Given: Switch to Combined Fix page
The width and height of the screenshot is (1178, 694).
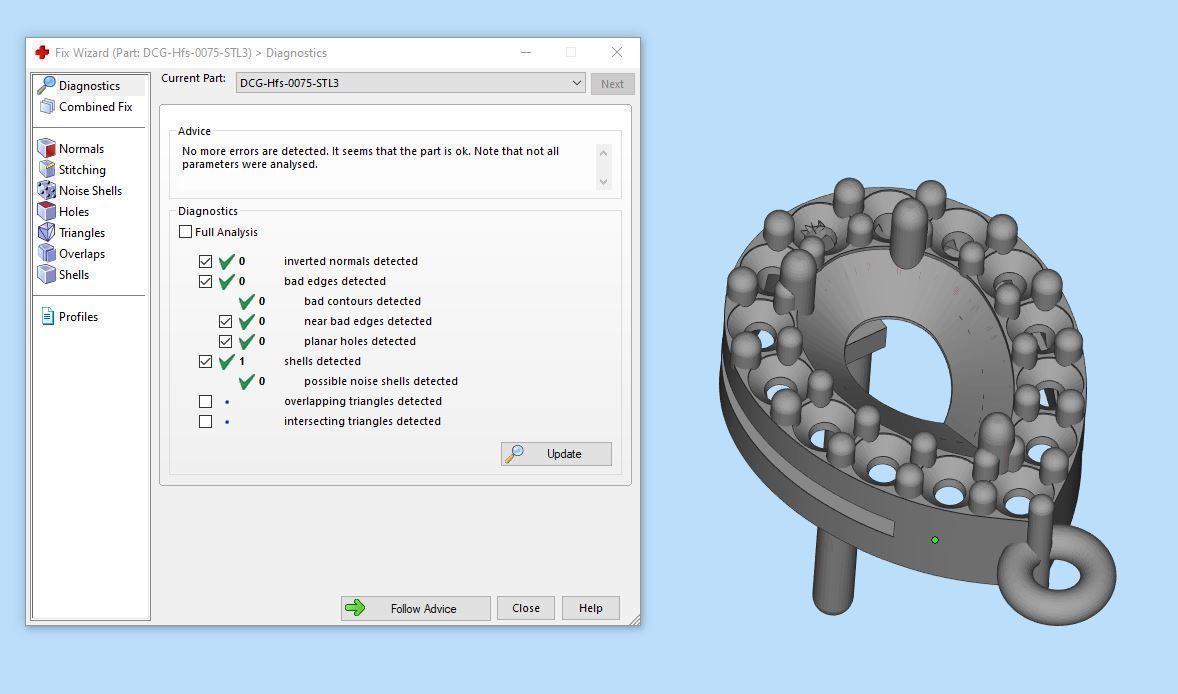Looking at the screenshot, I should pos(95,107).
